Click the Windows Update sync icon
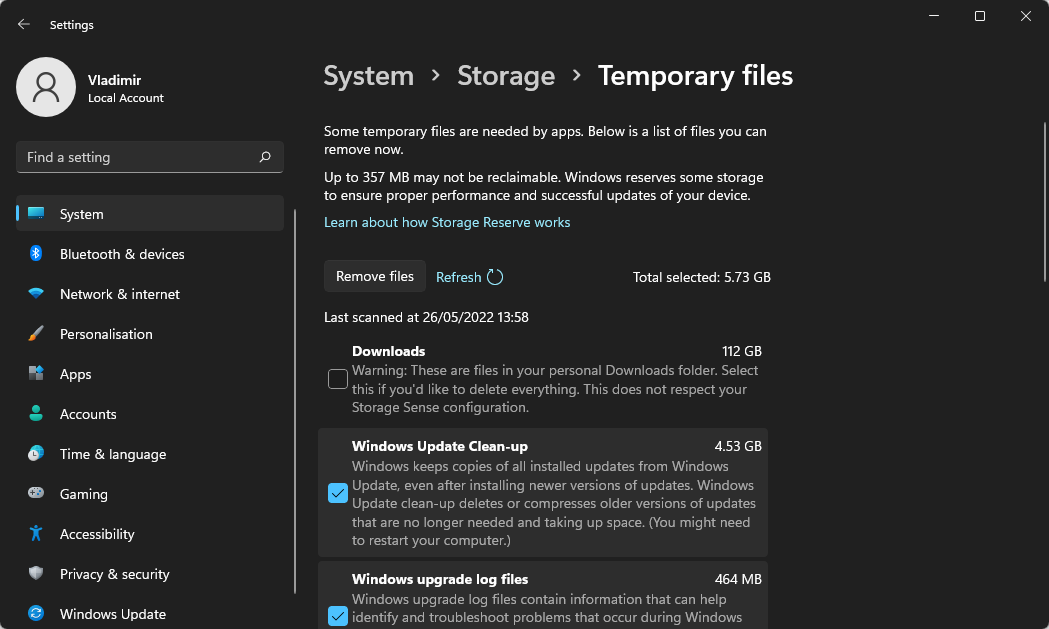The height and width of the screenshot is (629, 1049). pos(36,613)
